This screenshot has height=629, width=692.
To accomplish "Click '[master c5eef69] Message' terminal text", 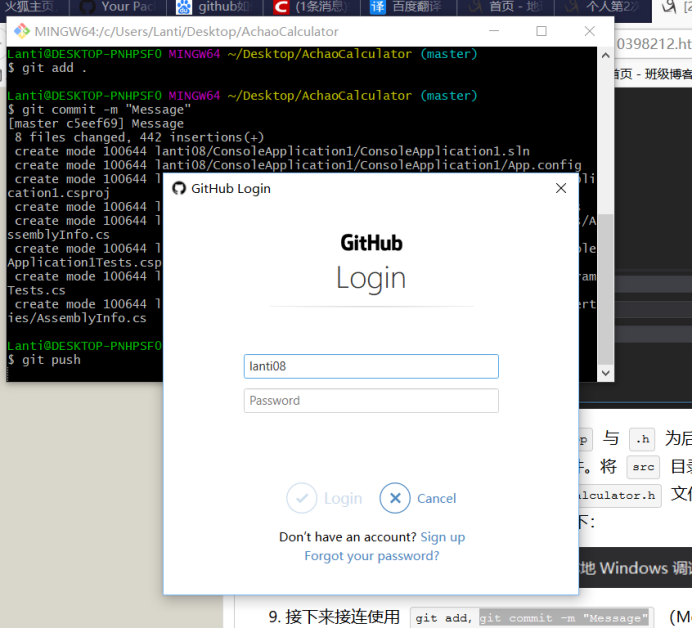I will point(95,124).
